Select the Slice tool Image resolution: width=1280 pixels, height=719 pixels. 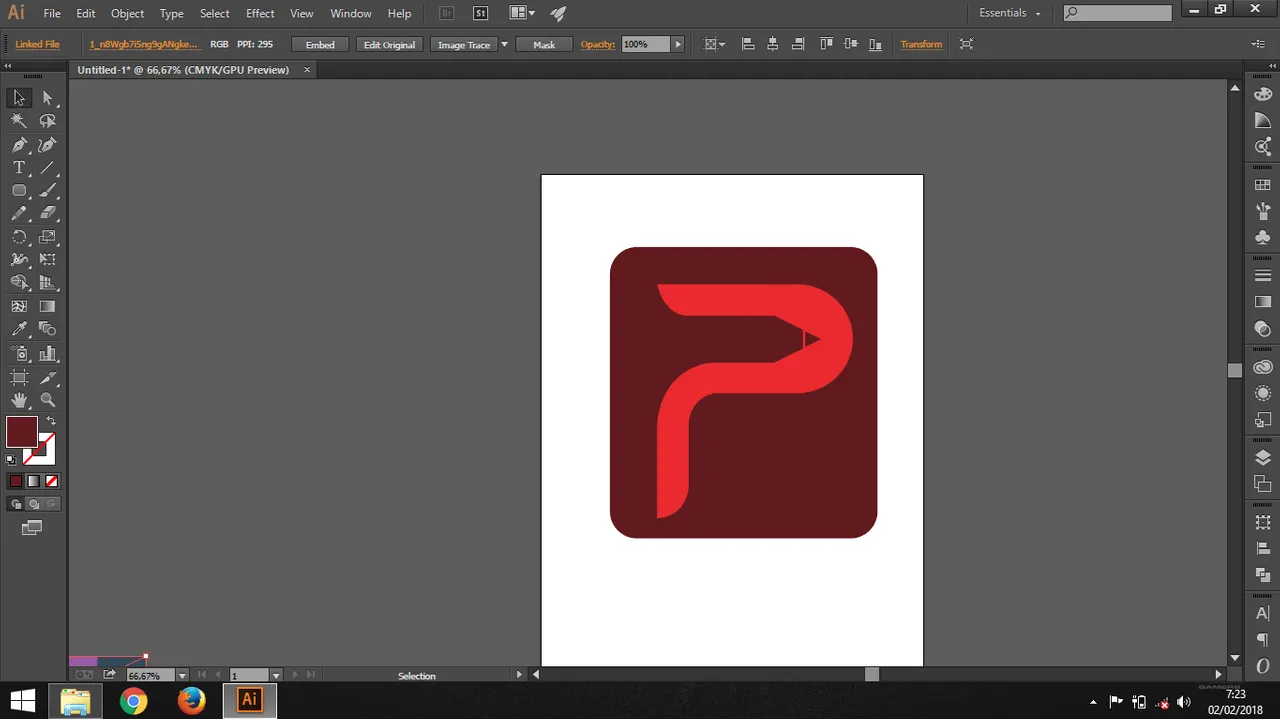click(x=47, y=378)
